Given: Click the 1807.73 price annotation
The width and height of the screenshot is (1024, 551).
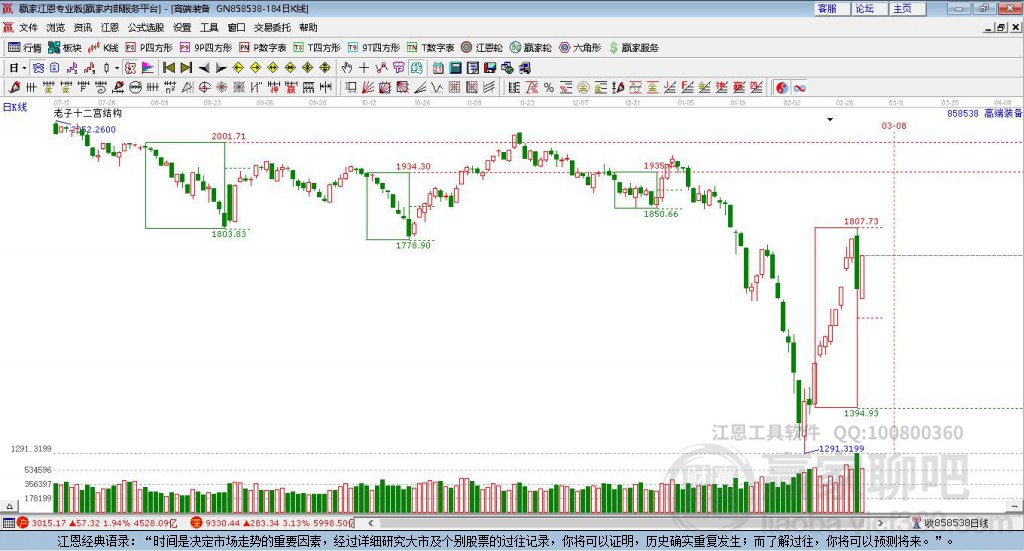Looking at the screenshot, I should (861, 221).
